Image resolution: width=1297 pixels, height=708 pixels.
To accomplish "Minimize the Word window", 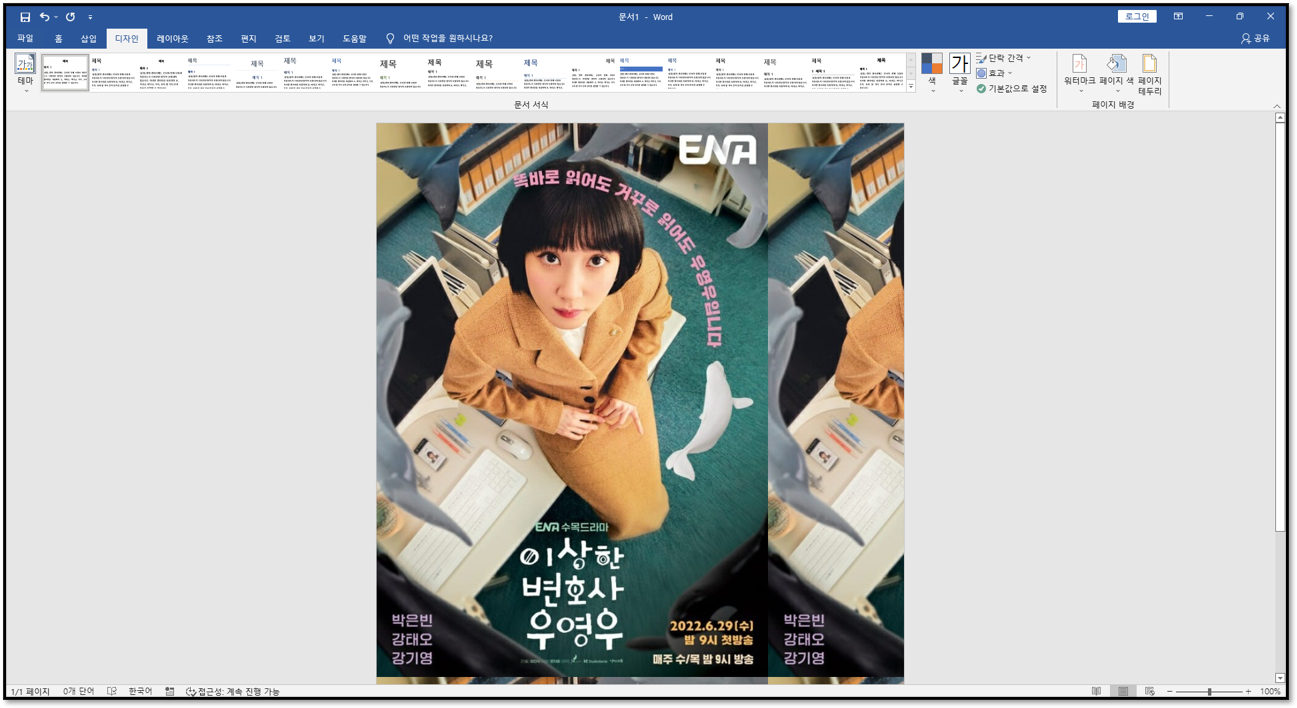I will [1209, 17].
